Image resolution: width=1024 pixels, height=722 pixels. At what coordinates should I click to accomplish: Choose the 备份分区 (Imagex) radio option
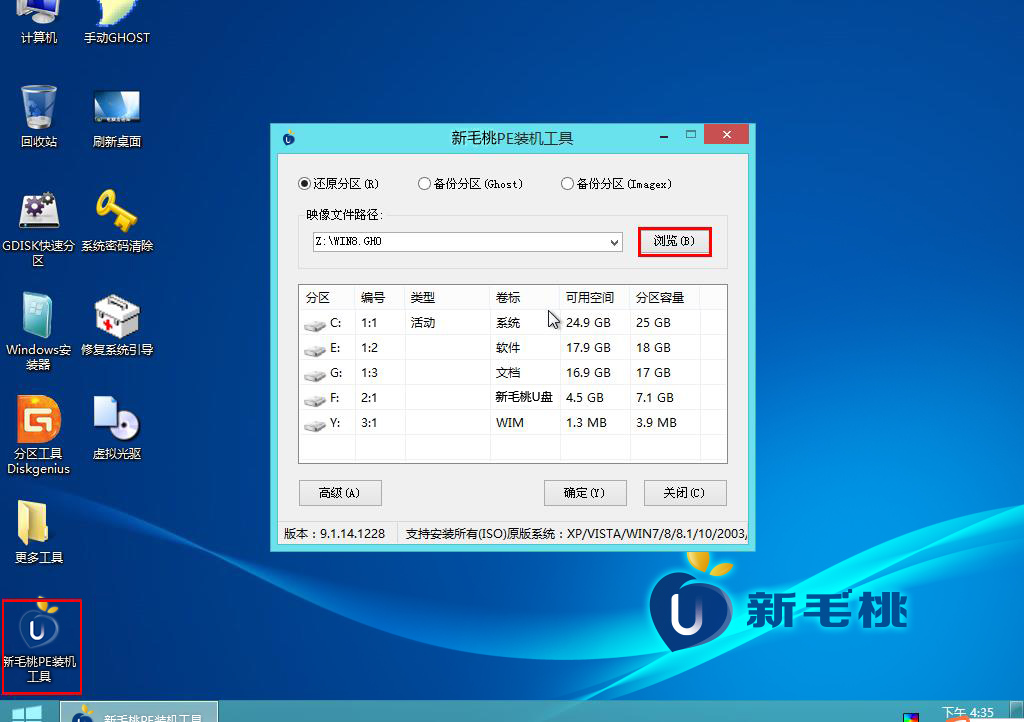point(616,184)
